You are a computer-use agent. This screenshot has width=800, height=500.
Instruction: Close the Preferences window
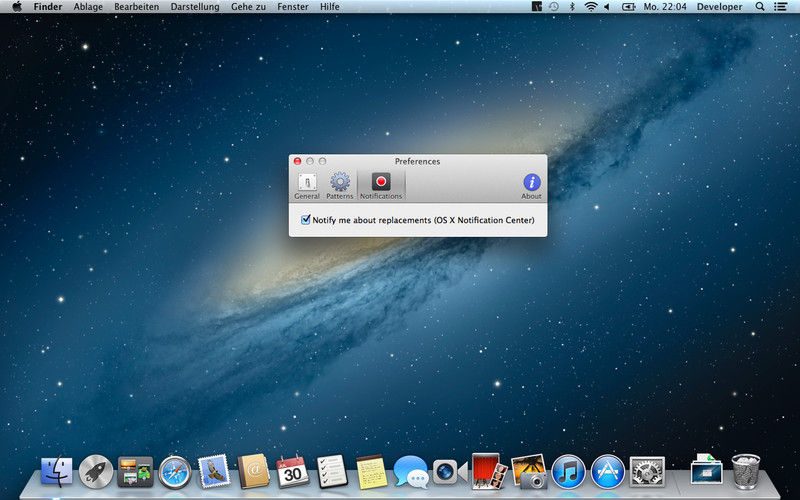coord(297,161)
